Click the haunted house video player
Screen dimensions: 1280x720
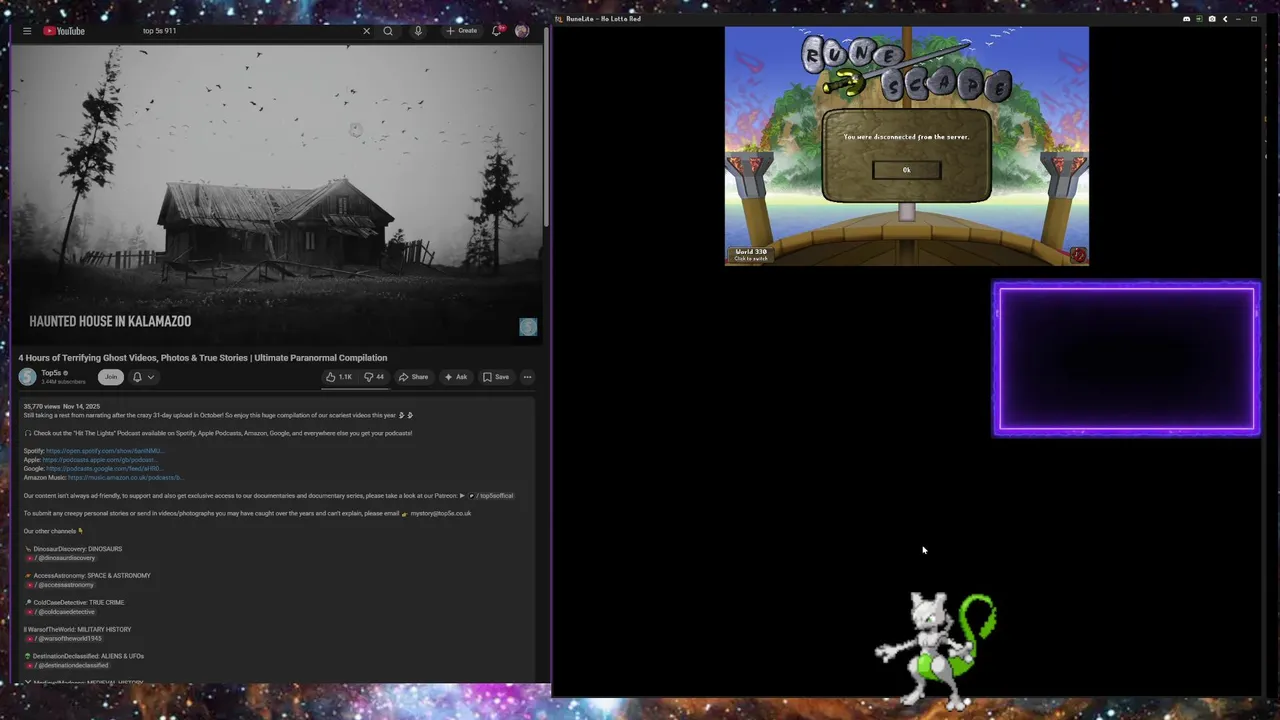click(277, 194)
